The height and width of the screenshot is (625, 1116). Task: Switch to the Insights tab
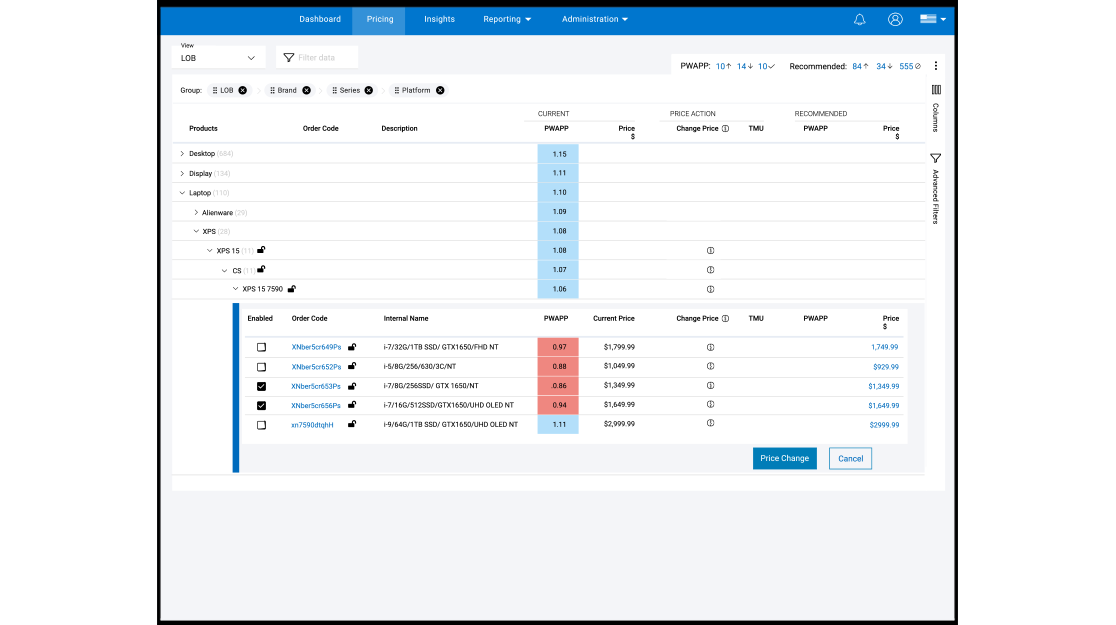[439, 19]
